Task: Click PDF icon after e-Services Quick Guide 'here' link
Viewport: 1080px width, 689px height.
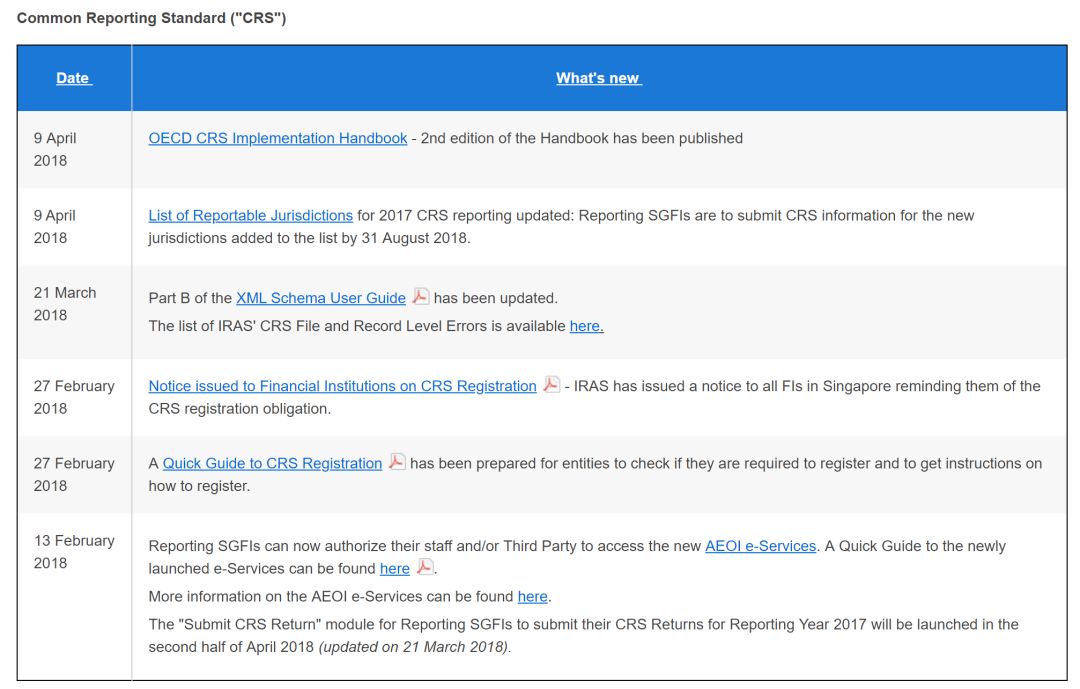Action: click(x=425, y=567)
